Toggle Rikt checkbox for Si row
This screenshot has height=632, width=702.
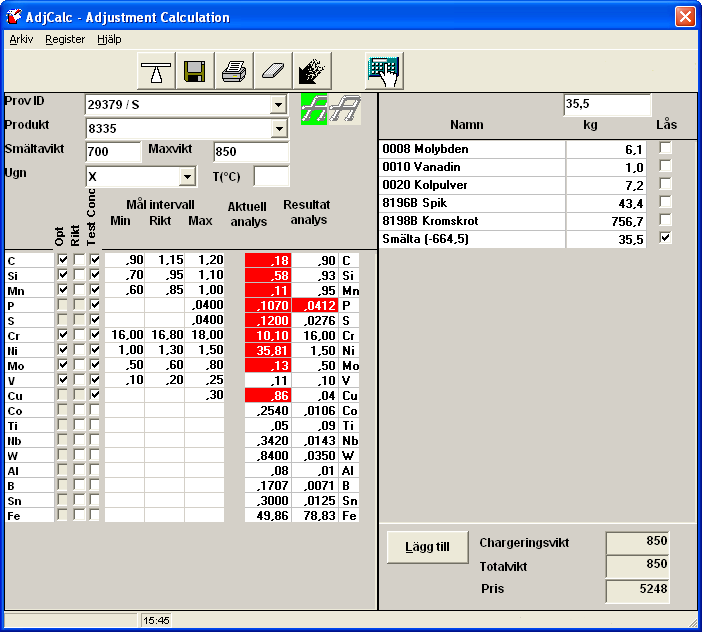[79, 275]
